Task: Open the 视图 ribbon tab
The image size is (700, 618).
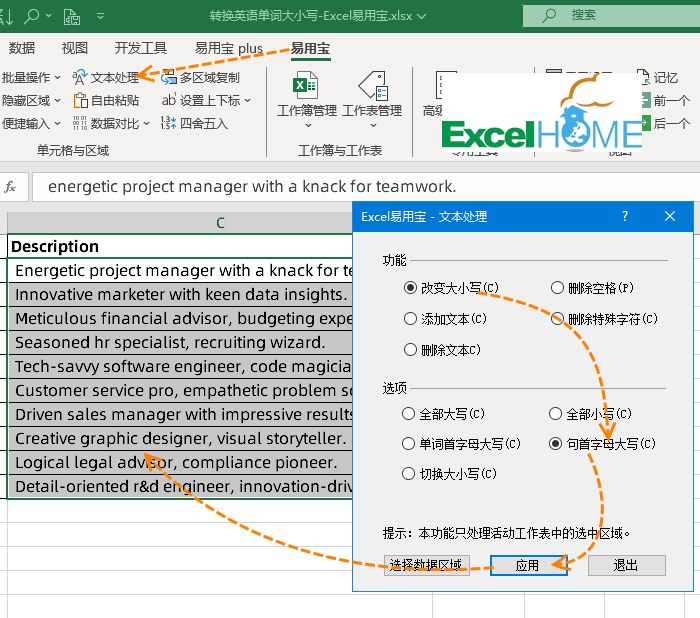Action: pyautogui.click(x=74, y=48)
